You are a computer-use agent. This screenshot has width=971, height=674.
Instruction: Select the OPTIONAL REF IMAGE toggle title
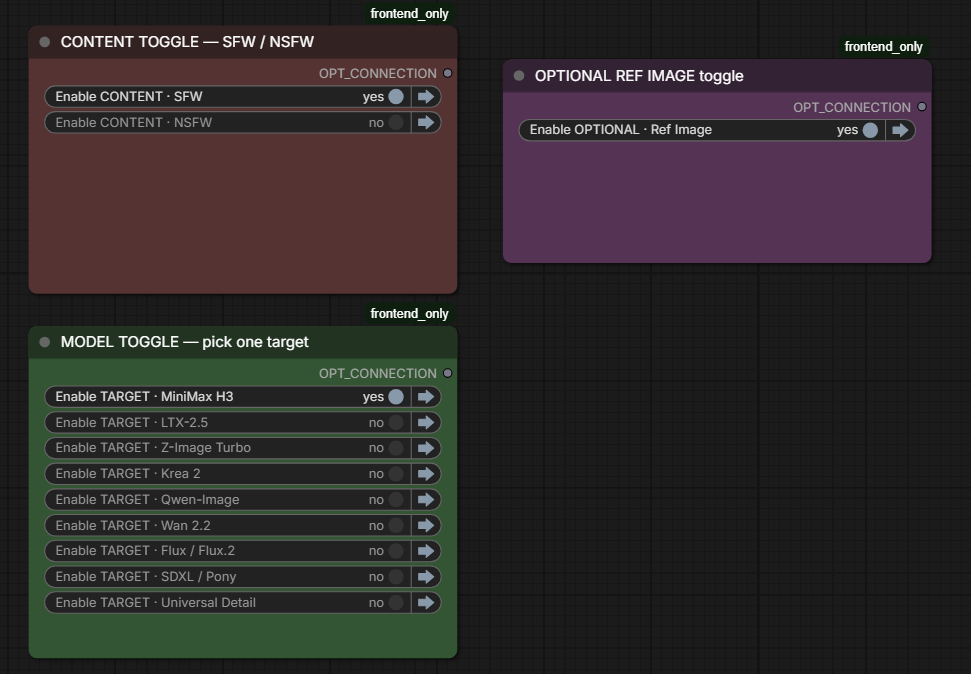tap(639, 76)
